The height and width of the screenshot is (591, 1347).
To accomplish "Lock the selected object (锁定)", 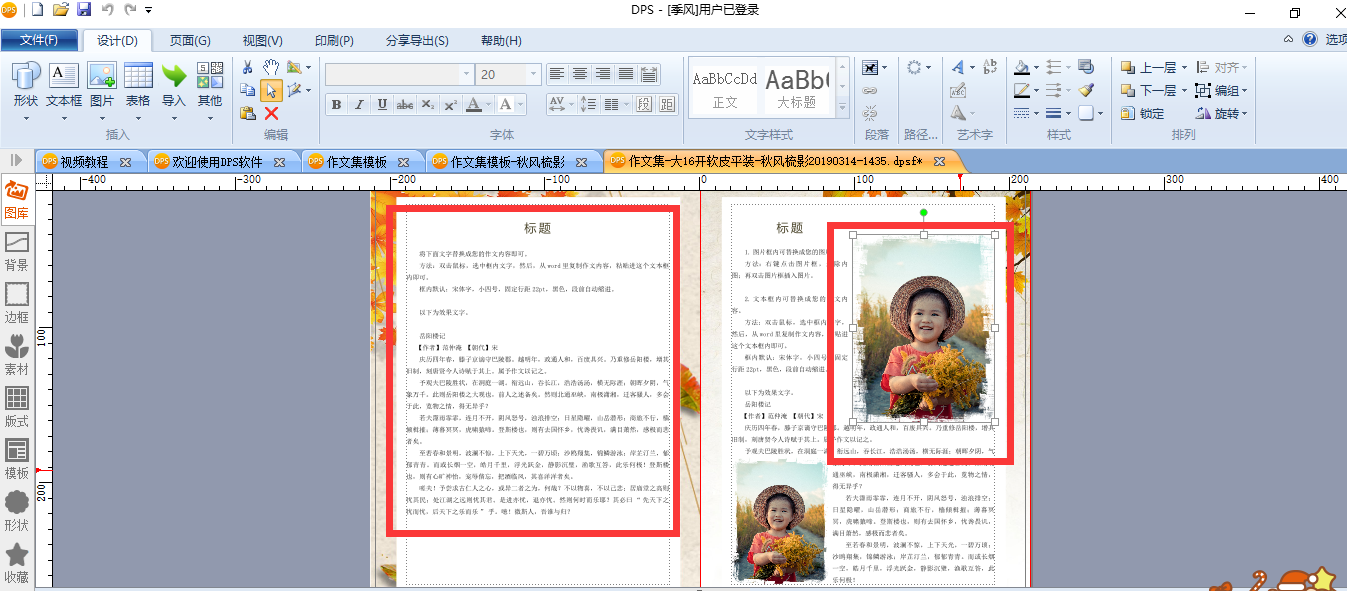I will coord(1143,114).
